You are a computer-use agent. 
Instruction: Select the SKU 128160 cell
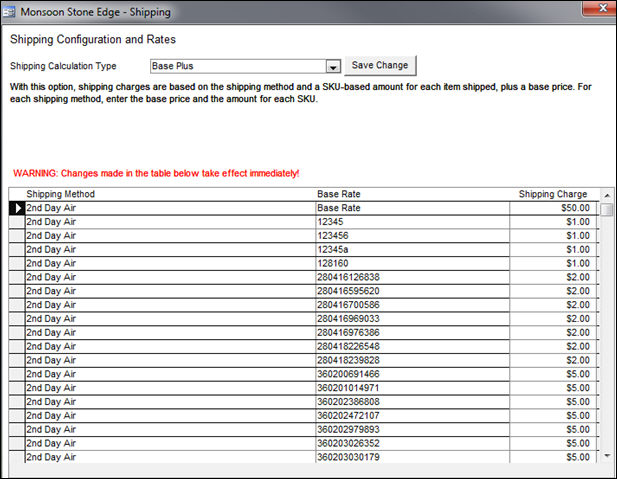tap(410, 263)
